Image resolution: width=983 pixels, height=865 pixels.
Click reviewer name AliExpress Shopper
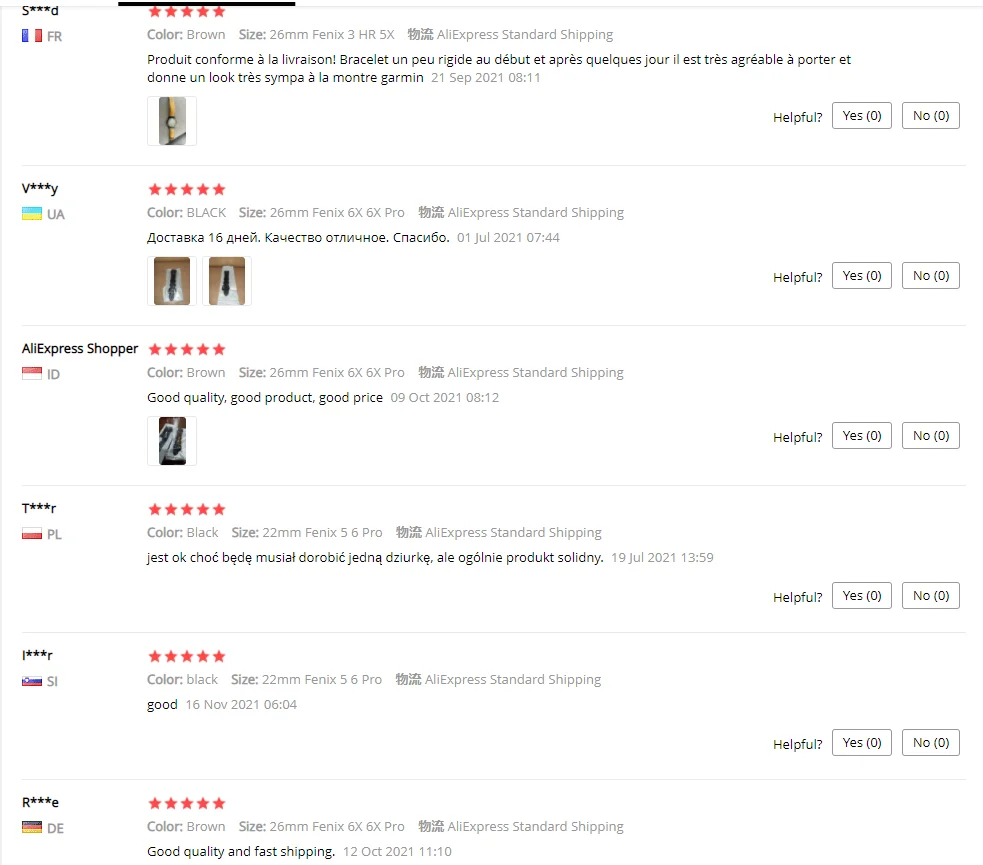[x=80, y=349]
